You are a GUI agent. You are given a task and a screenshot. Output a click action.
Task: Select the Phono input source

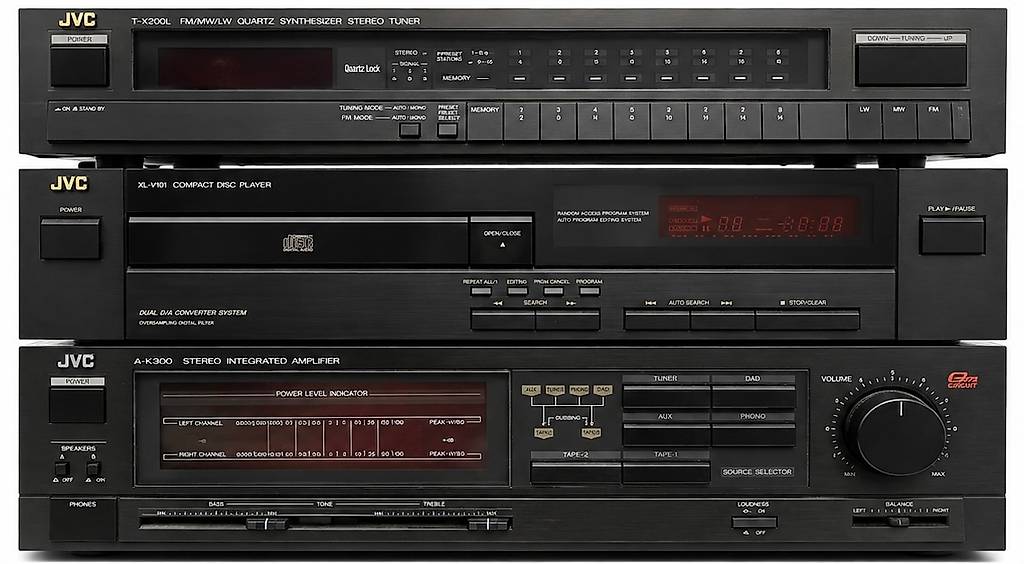754,435
